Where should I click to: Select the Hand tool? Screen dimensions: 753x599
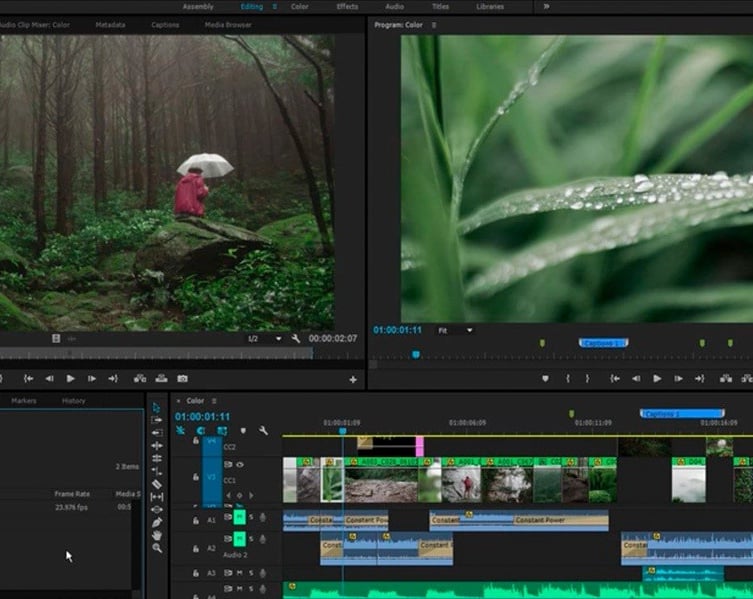157,535
